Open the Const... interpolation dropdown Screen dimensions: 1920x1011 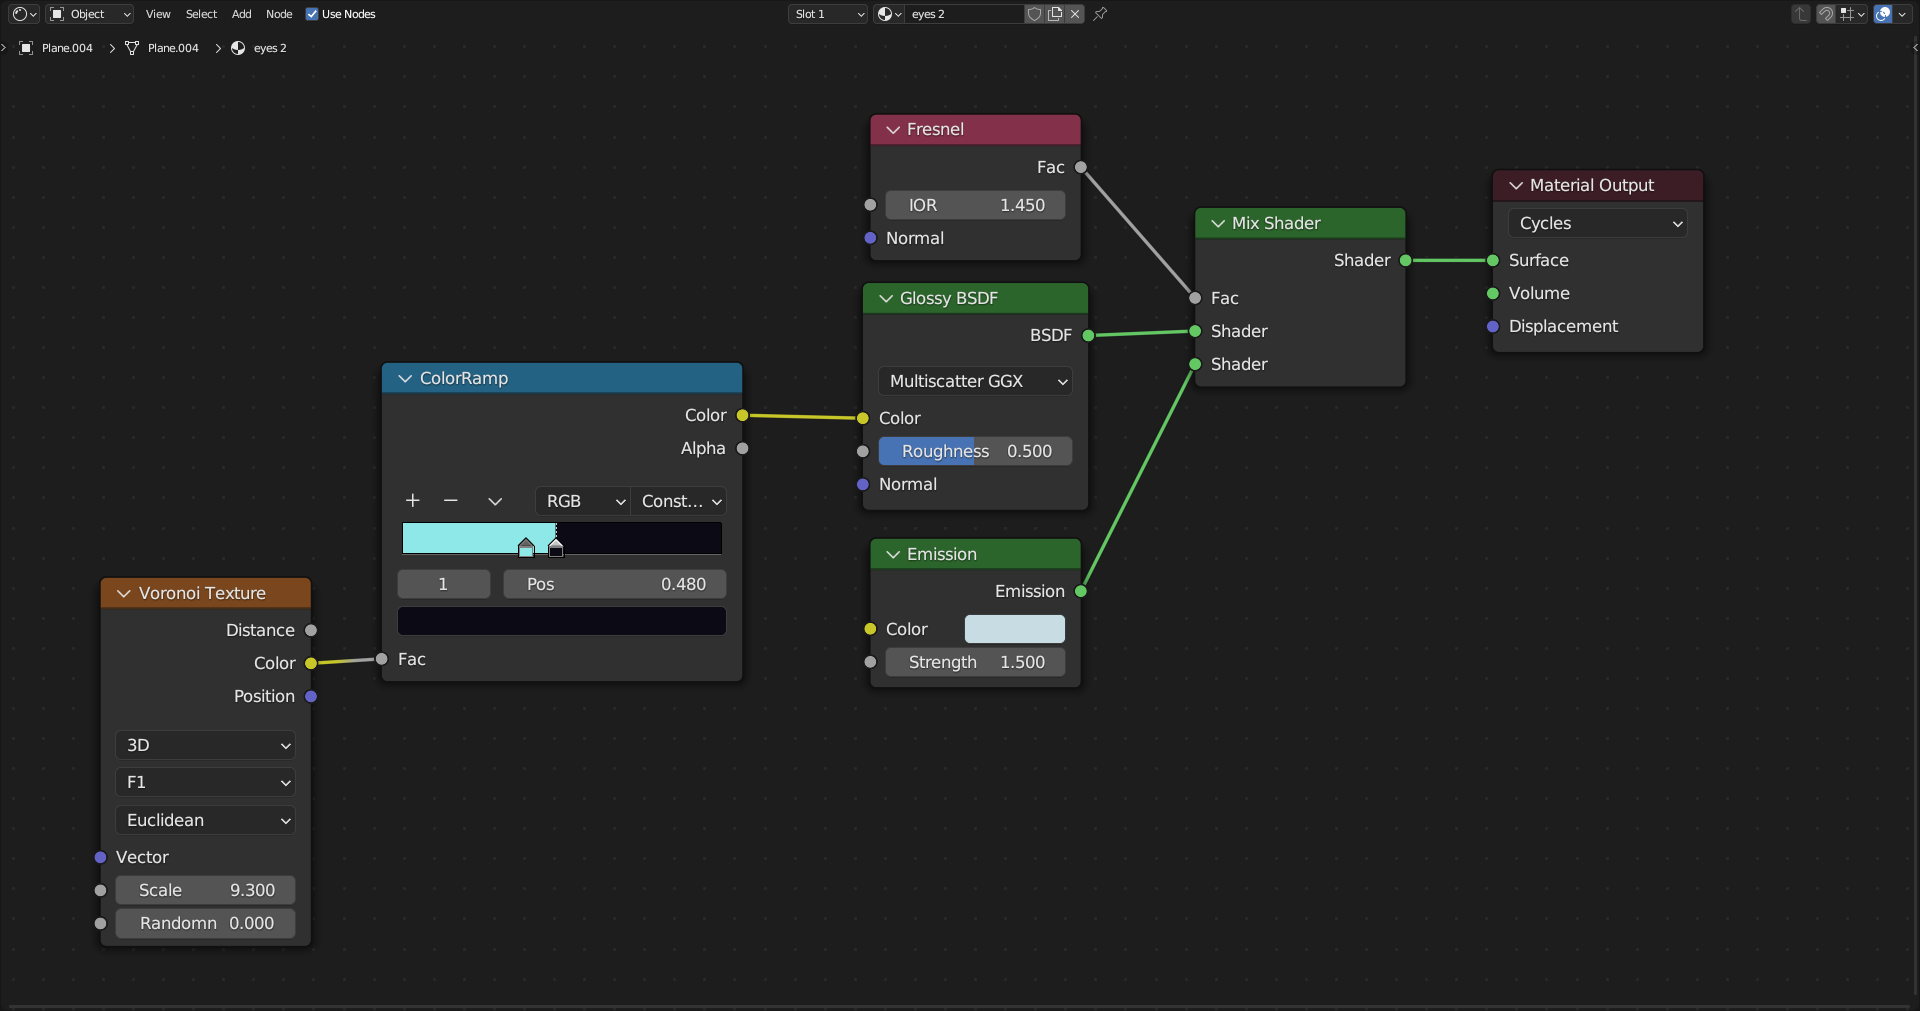click(x=678, y=501)
